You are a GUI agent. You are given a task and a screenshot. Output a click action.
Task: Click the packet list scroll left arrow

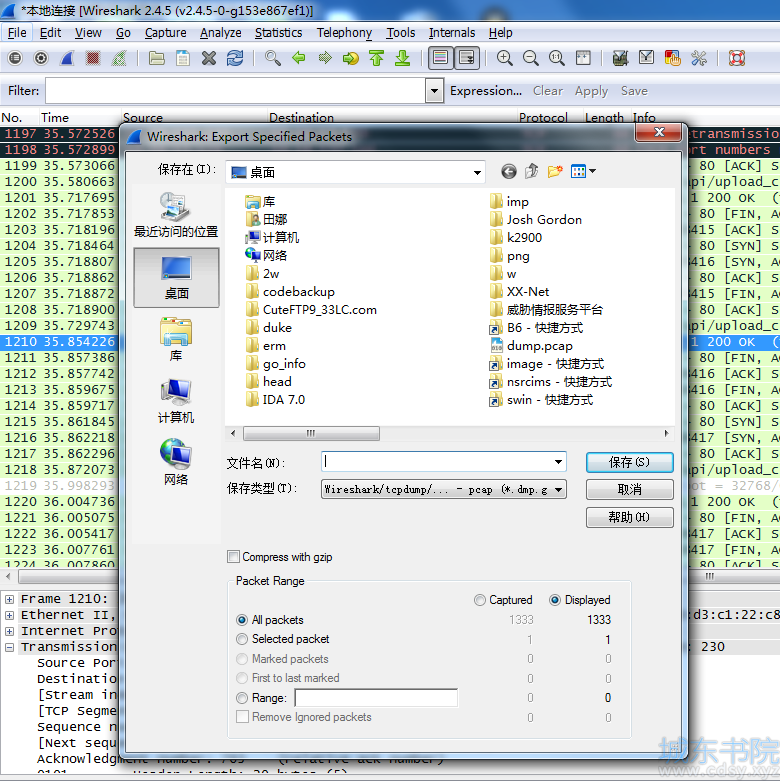[8, 576]
